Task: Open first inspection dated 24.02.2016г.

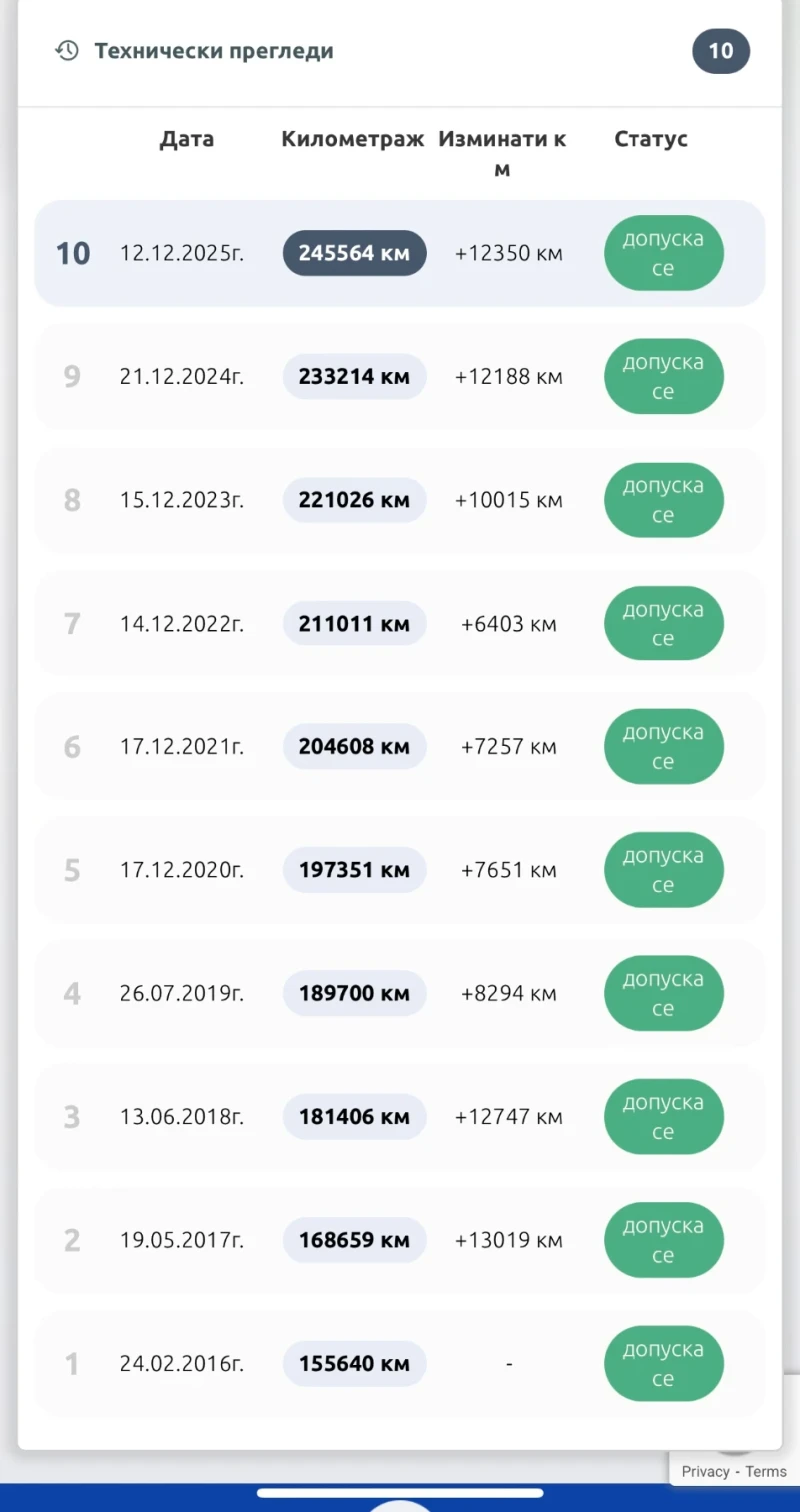Action: point(181,1363)
